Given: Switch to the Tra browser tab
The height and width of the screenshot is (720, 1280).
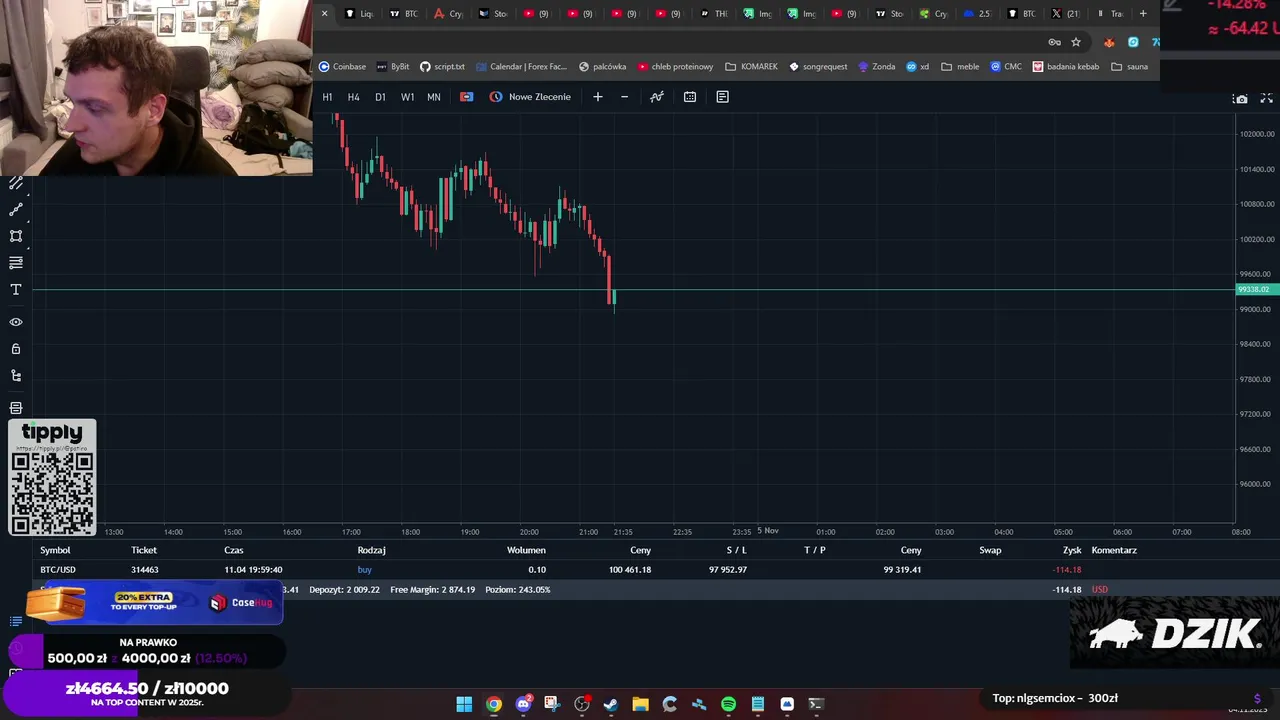Looking at the screenshot, I should point(1110,14).
